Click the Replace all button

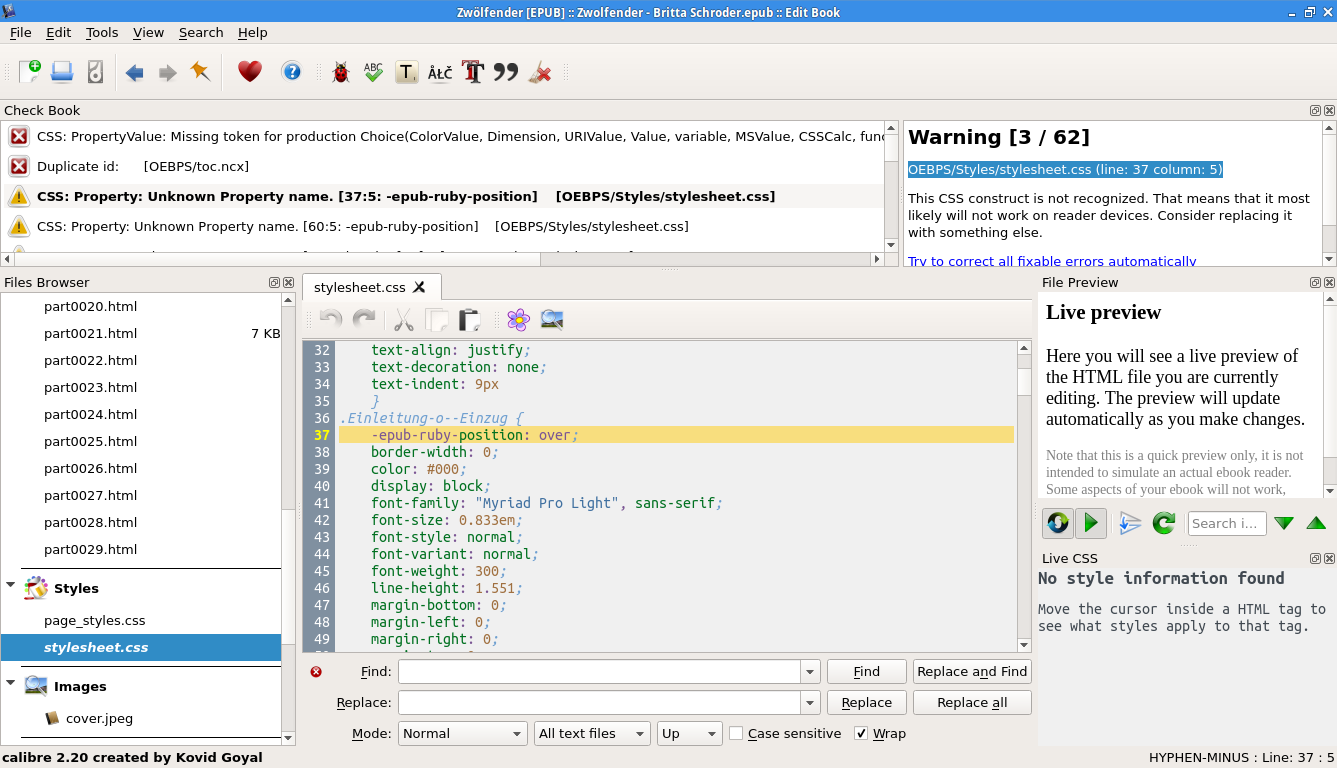tap(971, 703)
